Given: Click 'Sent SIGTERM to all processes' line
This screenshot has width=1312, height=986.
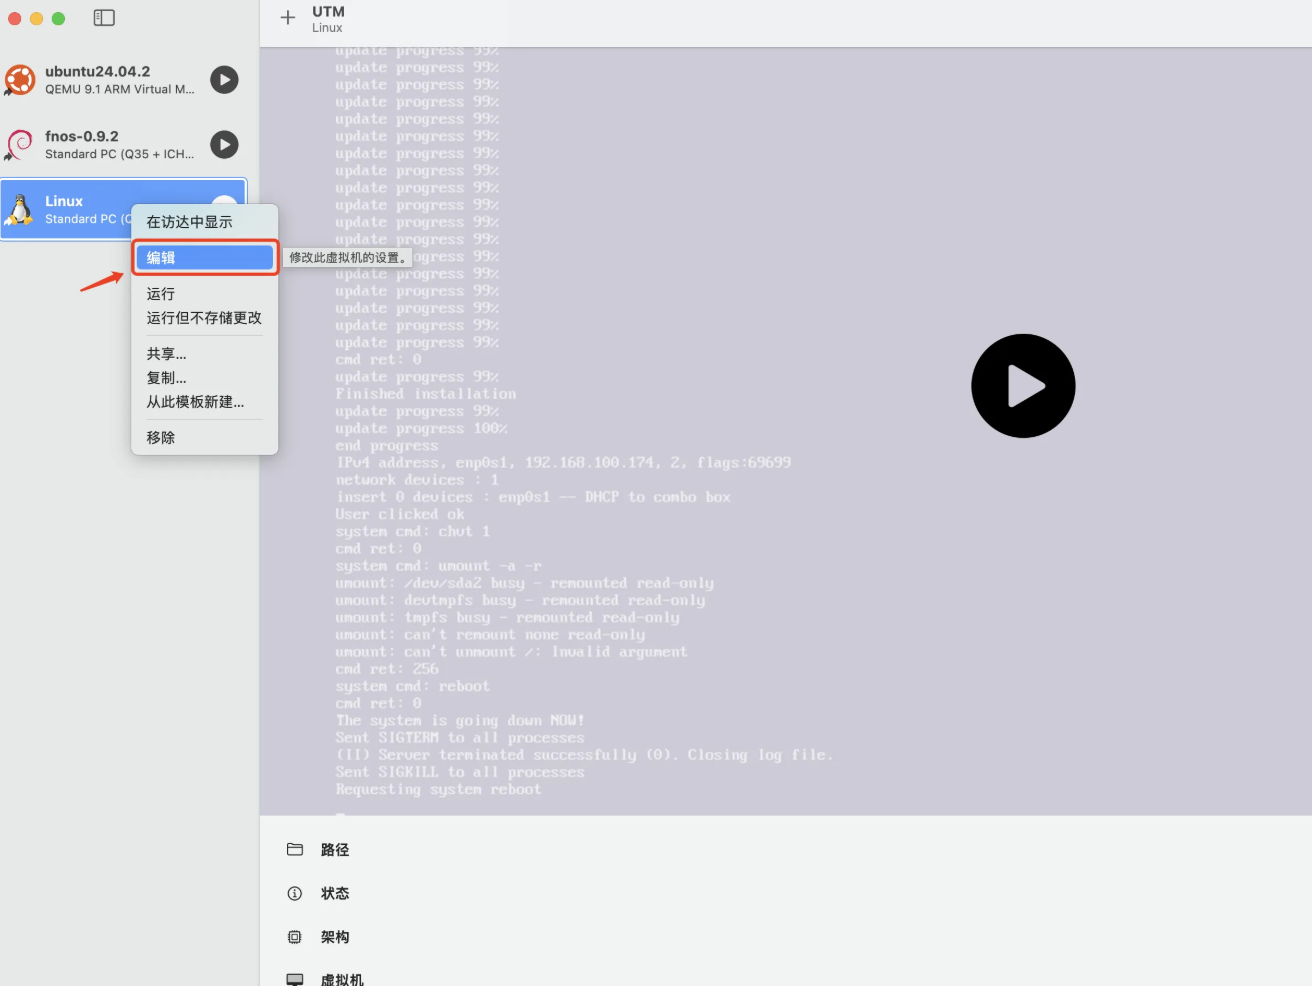Looking at the screenshot, I should [x=460, y=738].
